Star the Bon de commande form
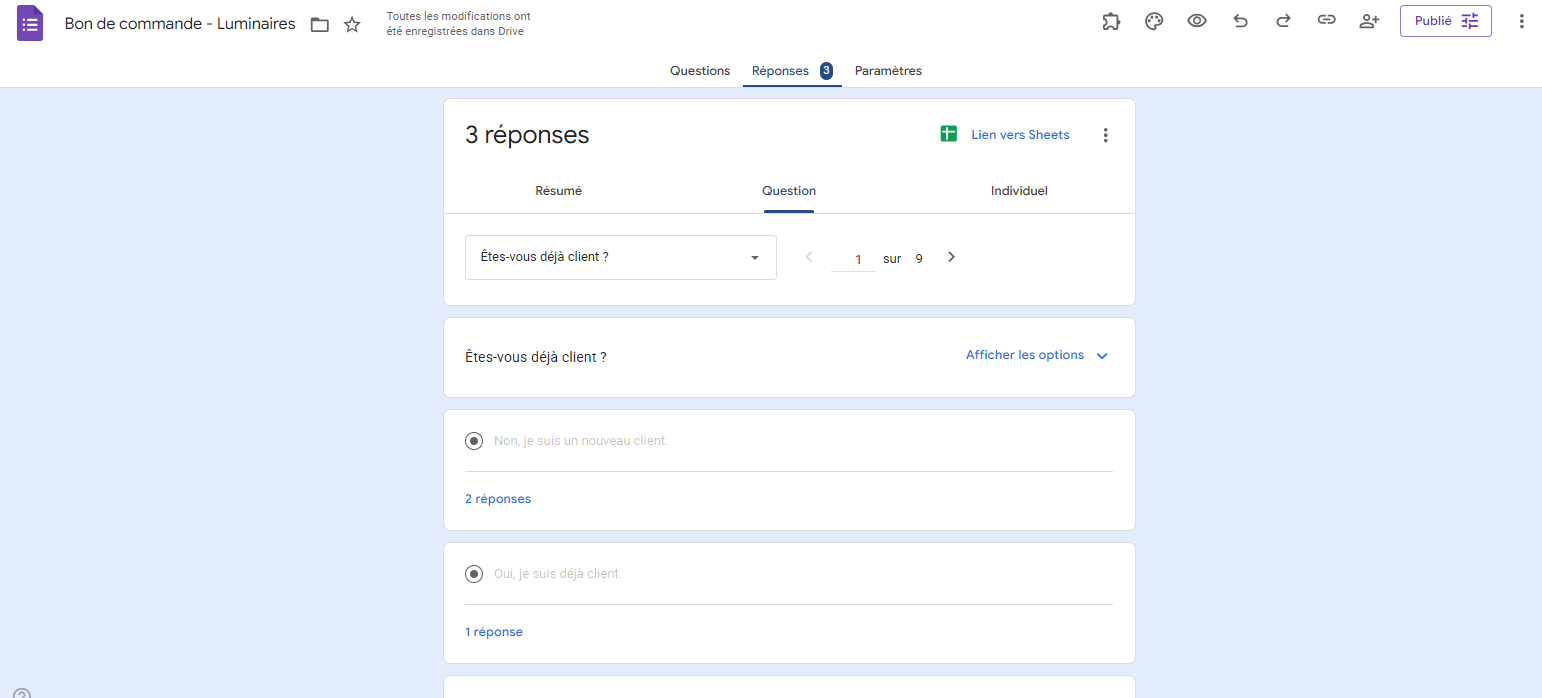 [x=352, y=23]
